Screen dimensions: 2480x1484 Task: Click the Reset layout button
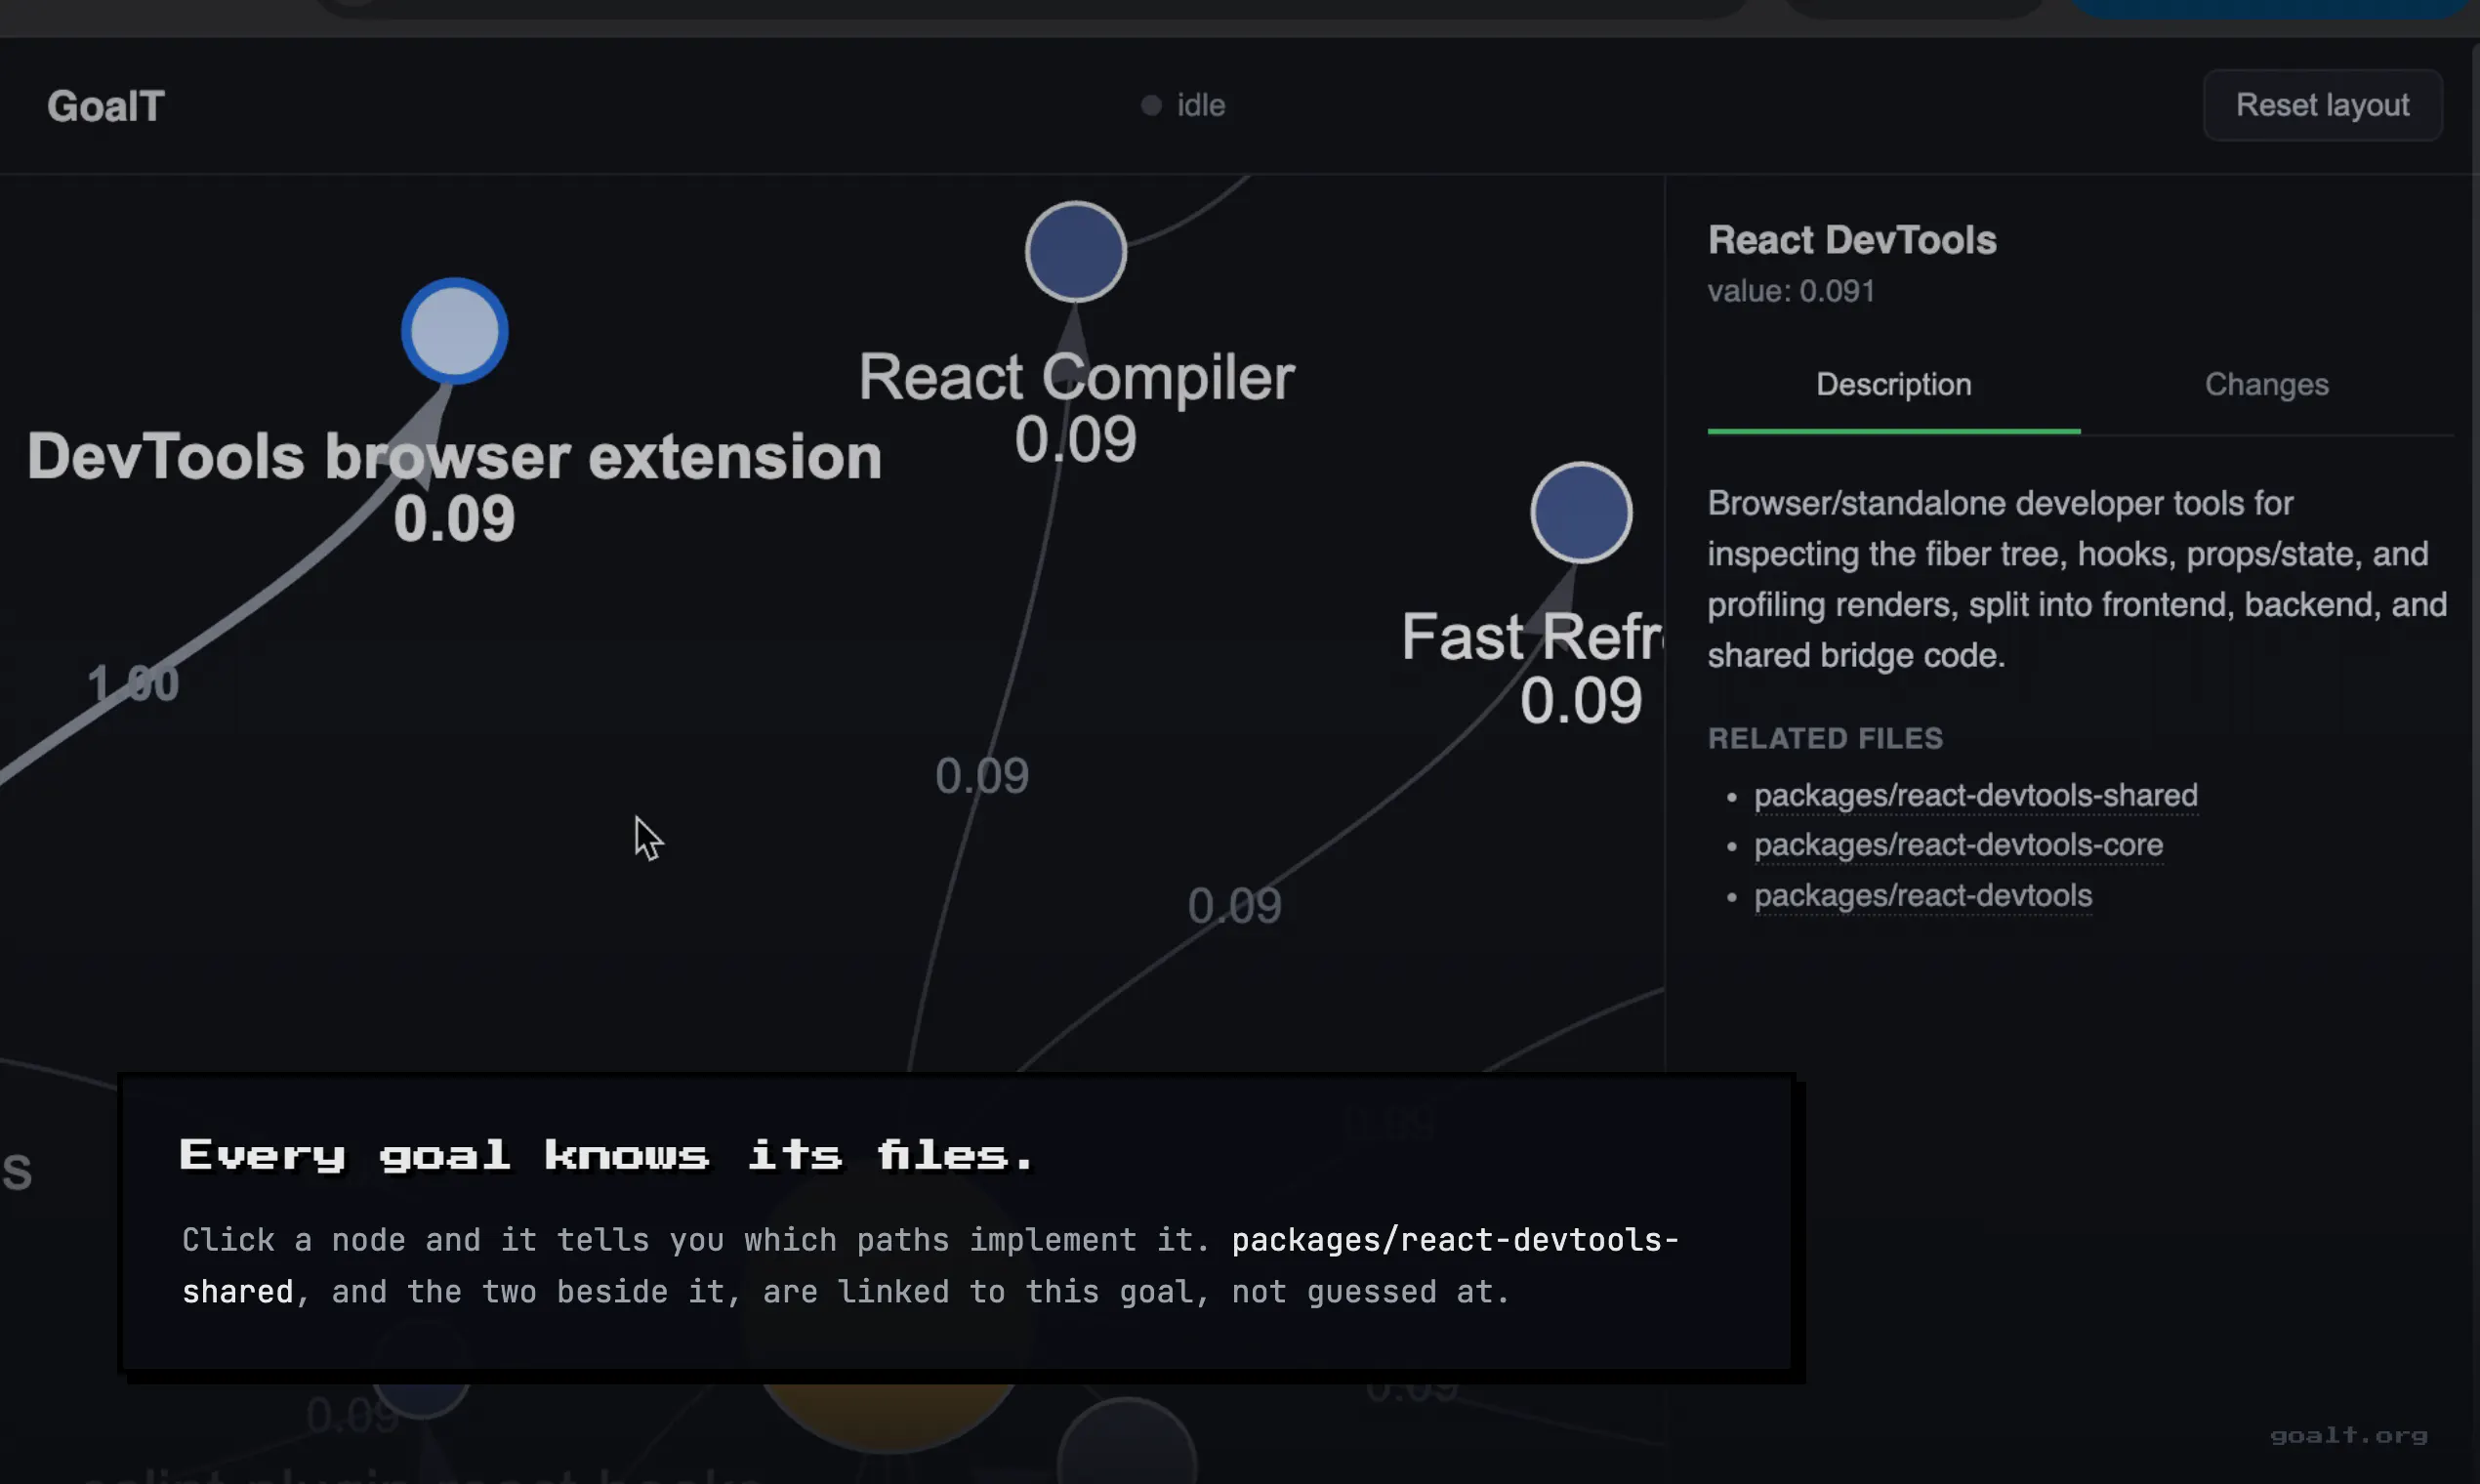[2322, 105]
